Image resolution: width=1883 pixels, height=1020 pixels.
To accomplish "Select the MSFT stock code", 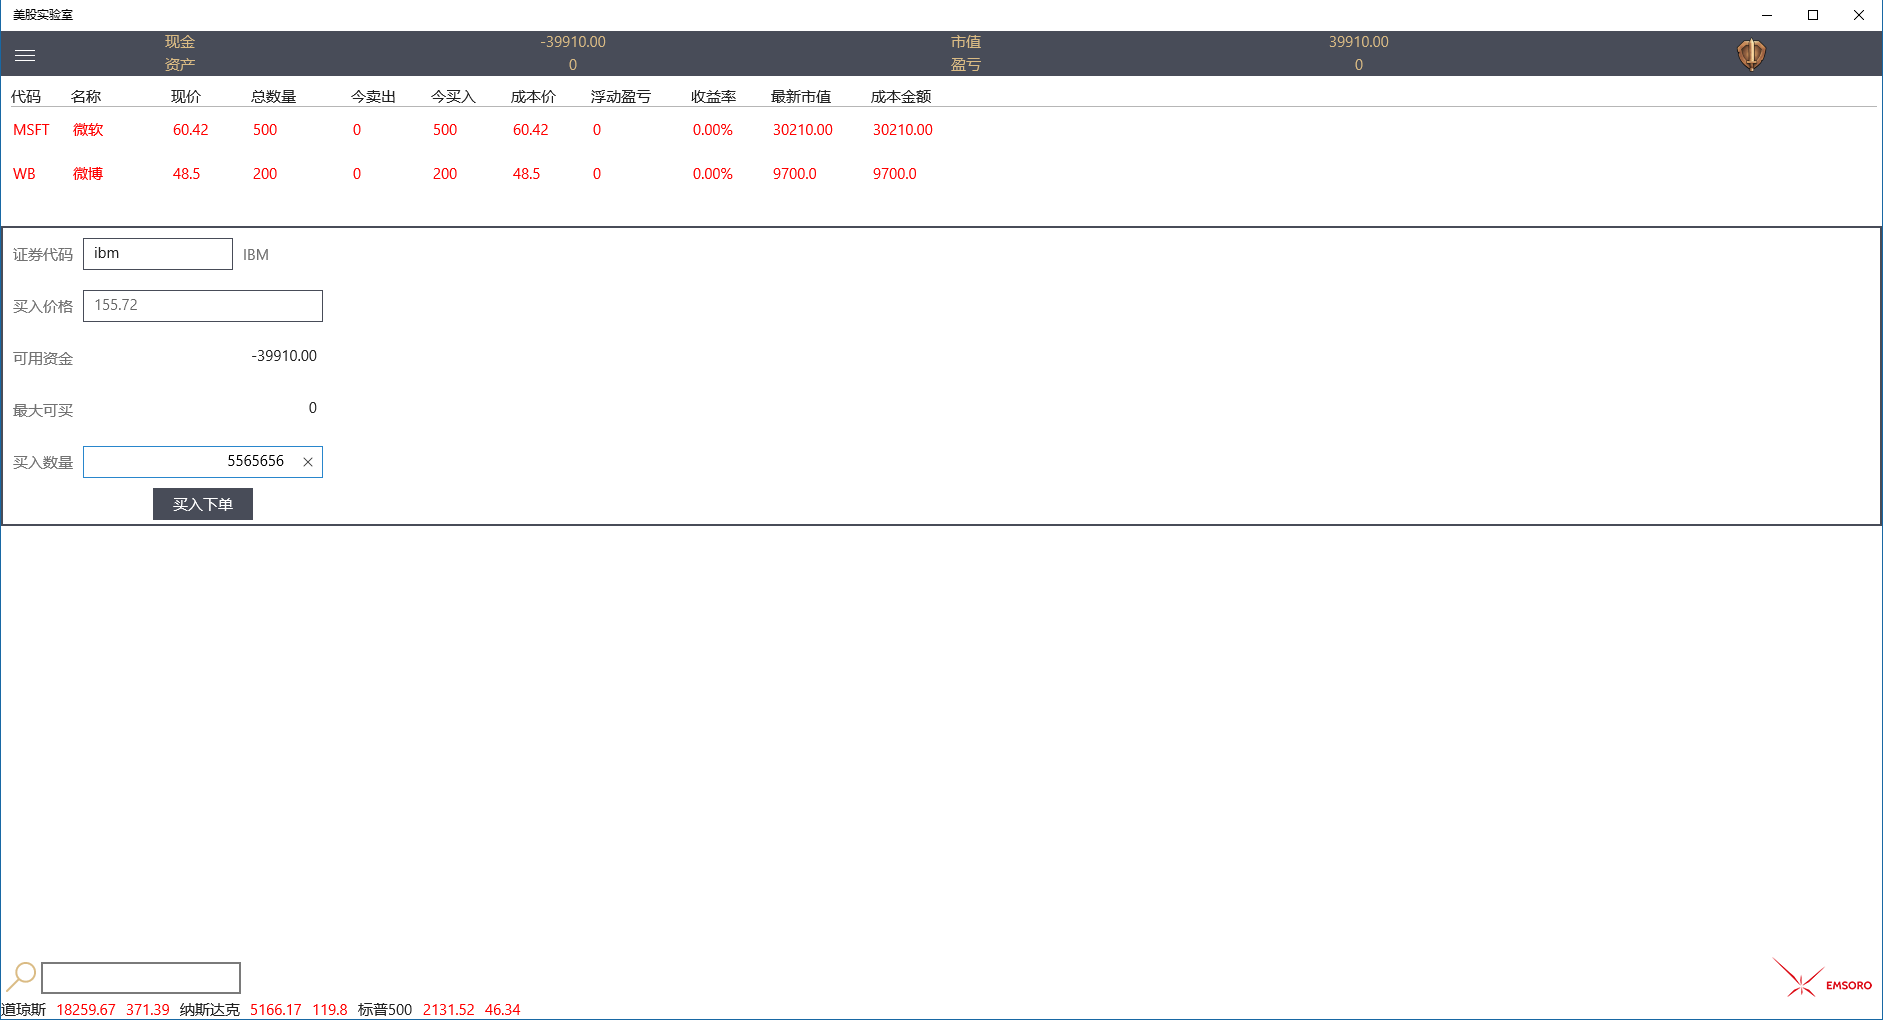I will [31, 130].
